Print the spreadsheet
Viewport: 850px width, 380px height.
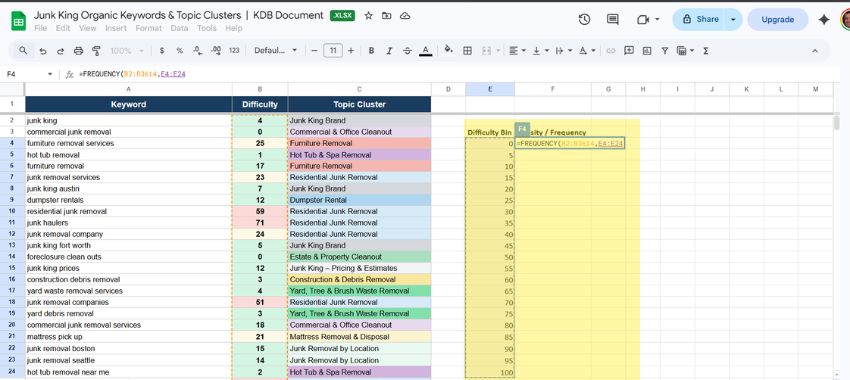click(78, 50)
